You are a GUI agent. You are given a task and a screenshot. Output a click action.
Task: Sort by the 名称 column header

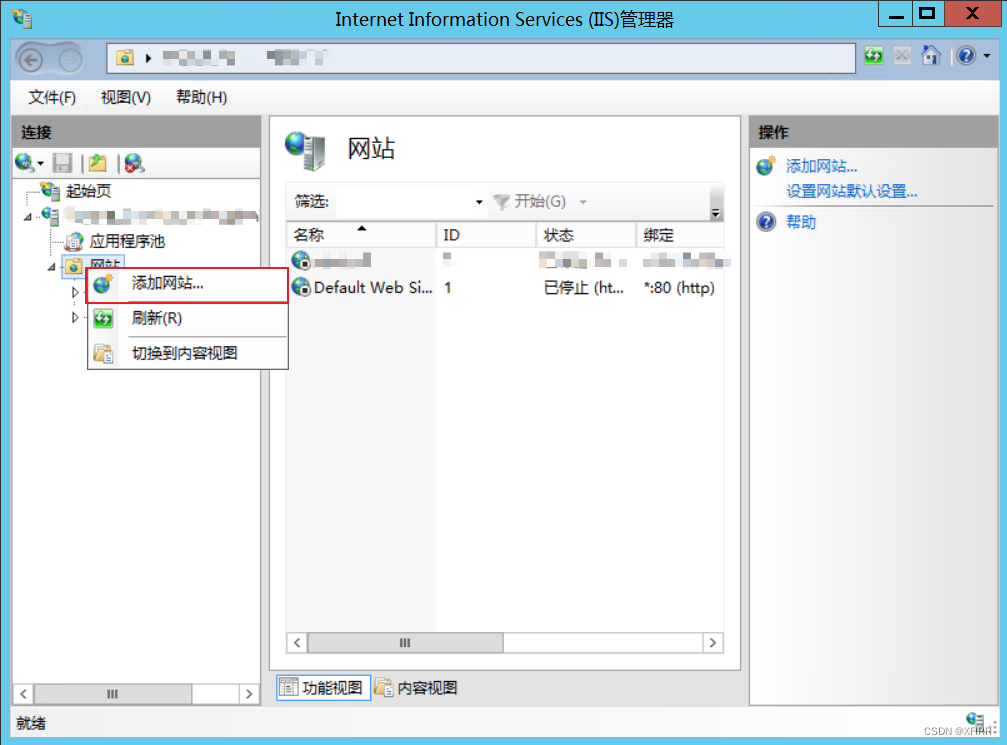pyautogui.click(x=362, y=235)
